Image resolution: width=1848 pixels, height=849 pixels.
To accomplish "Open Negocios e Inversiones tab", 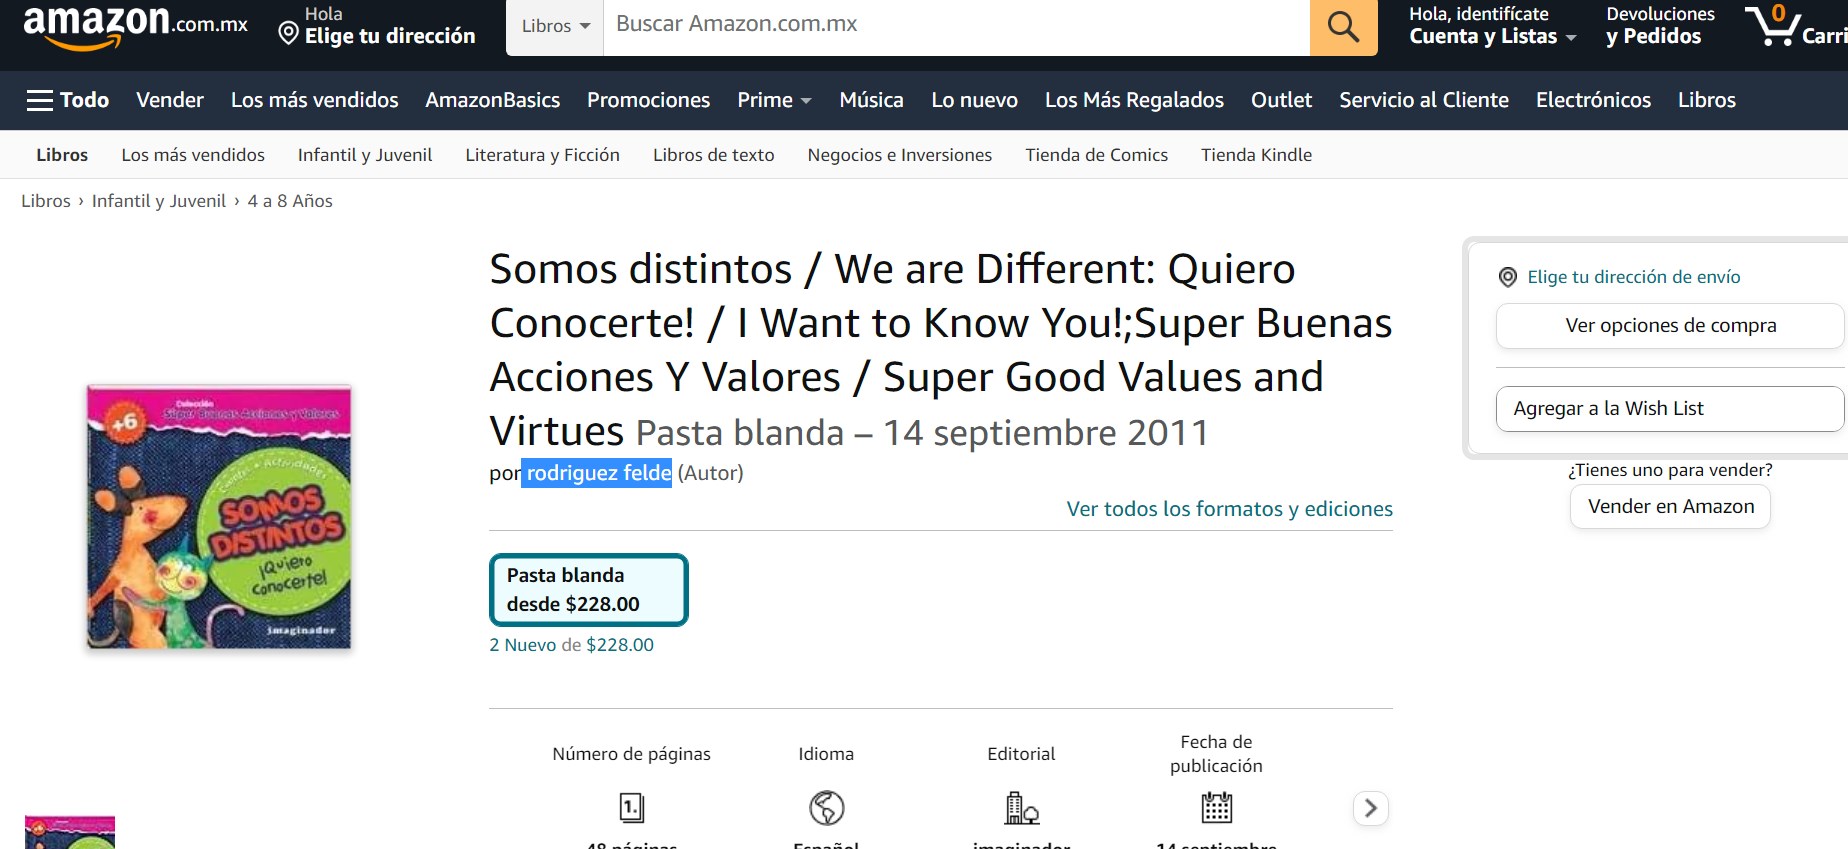I will [899, 155].
